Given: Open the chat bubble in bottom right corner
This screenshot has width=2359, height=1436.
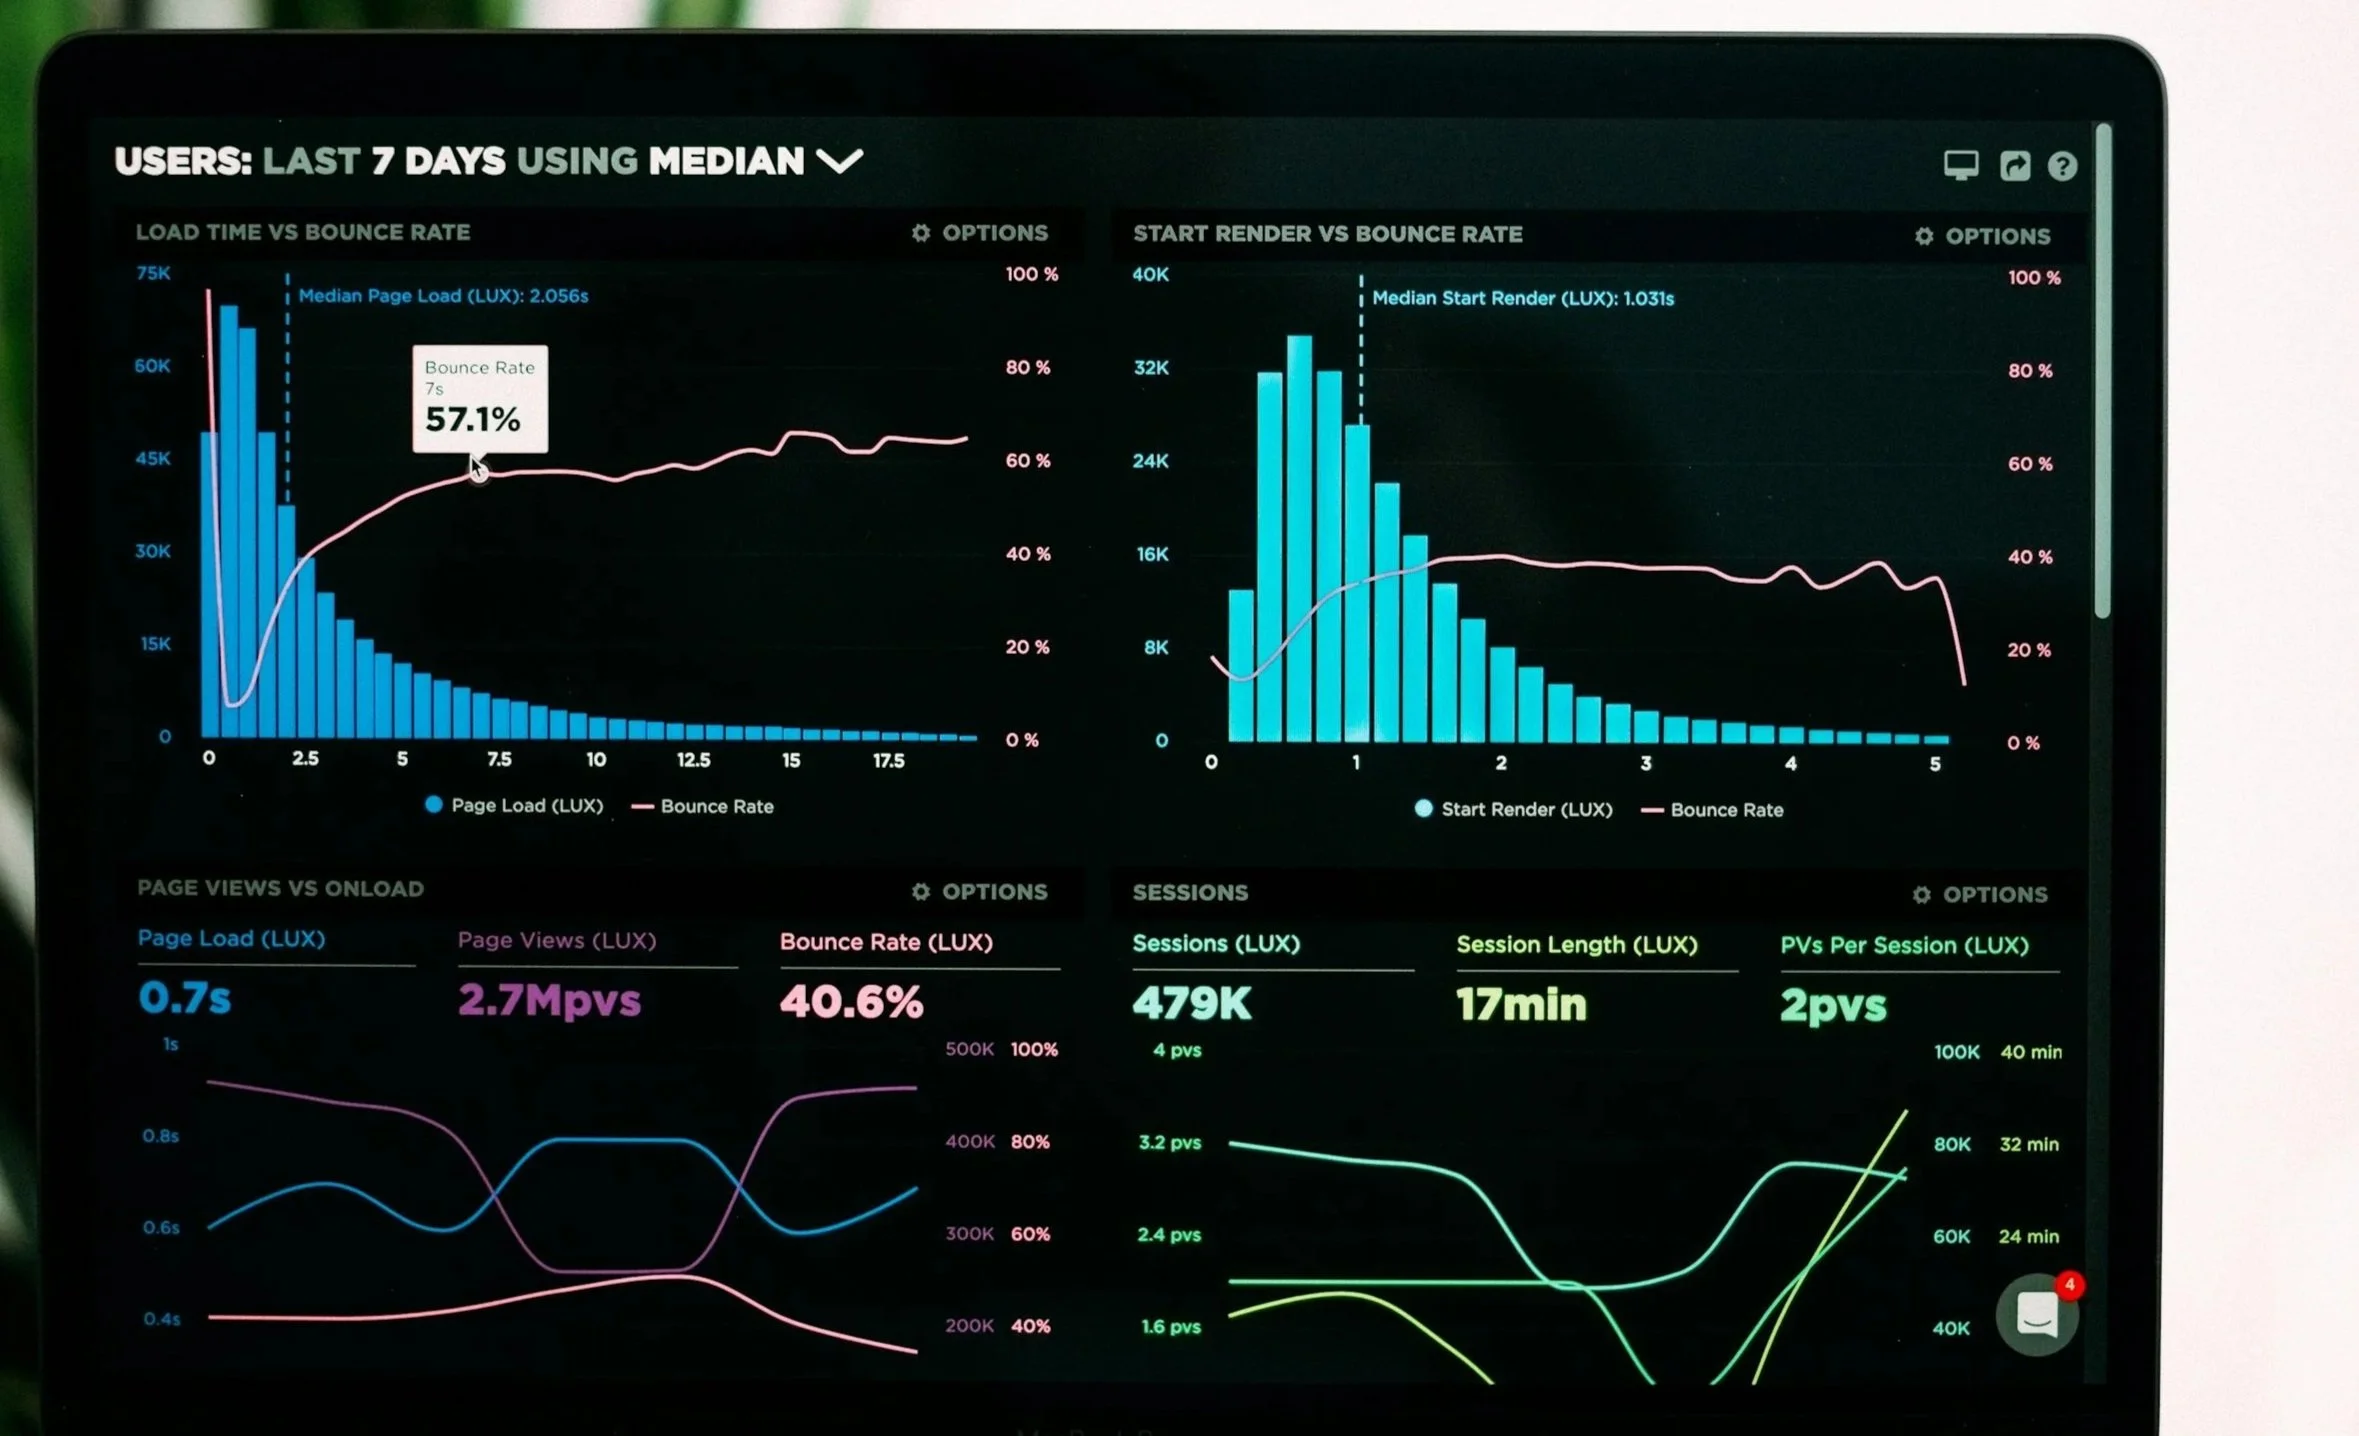Looking at the screenshot, I should [2037, 1315].
